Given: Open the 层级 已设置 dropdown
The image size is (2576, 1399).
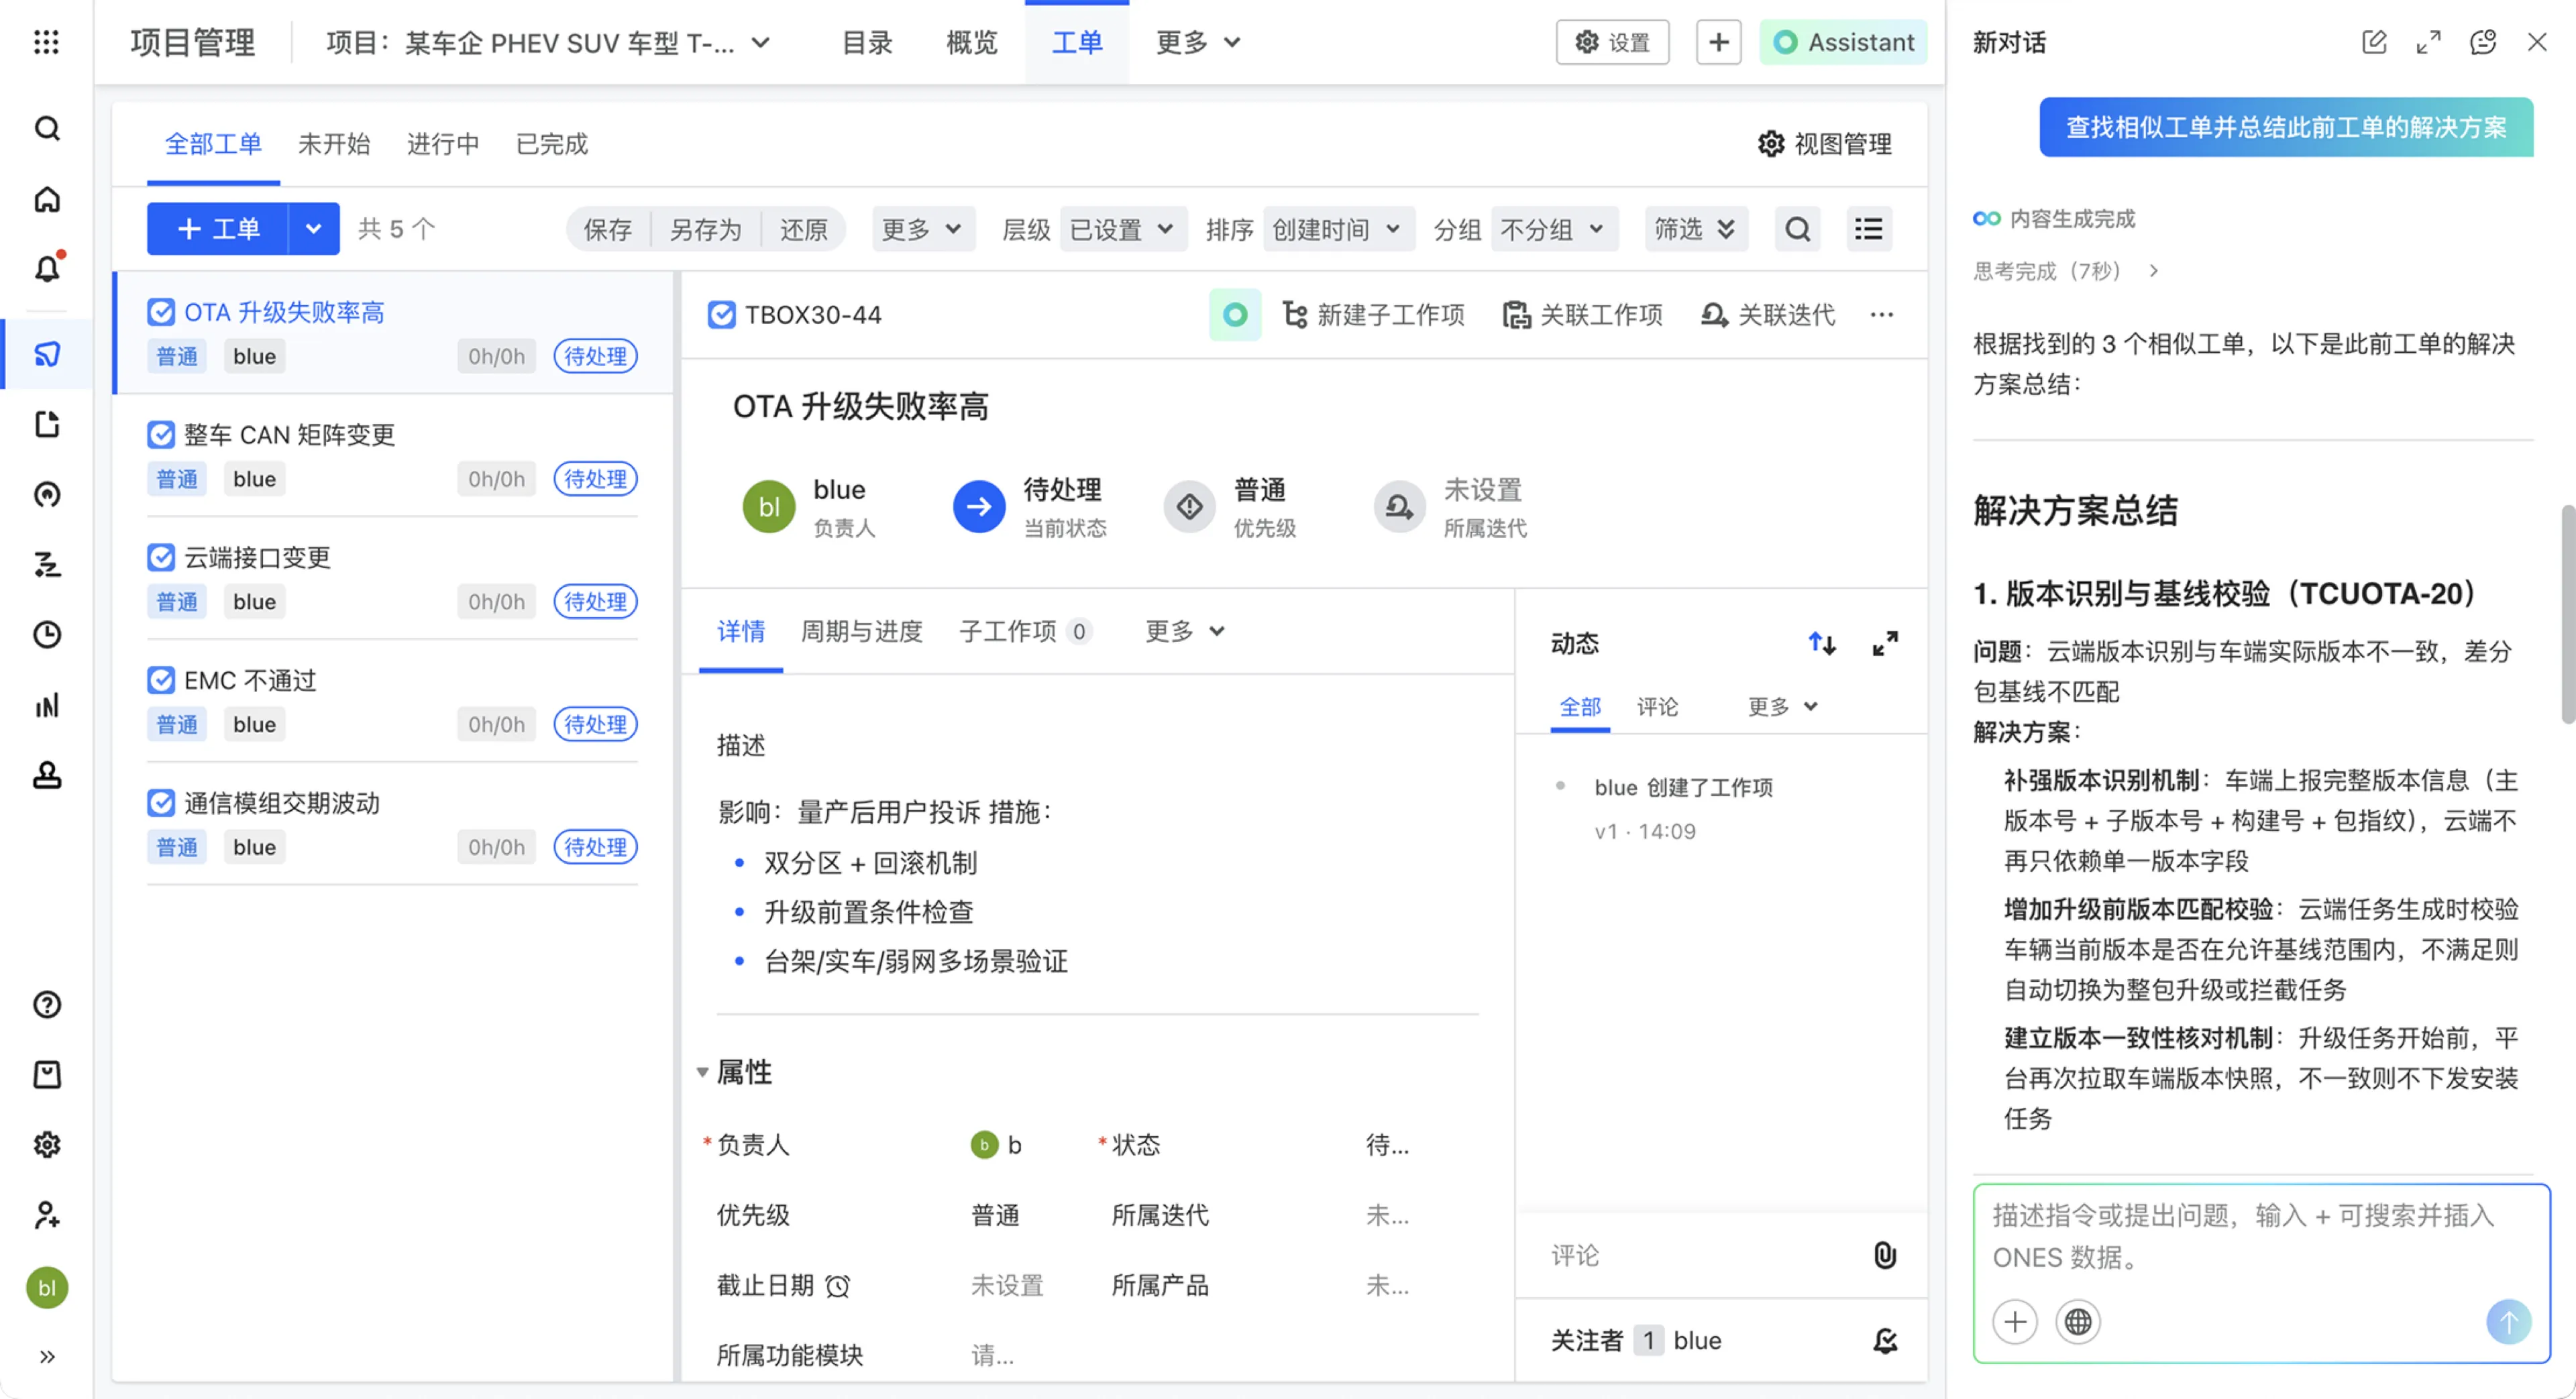Looking at the screenshot, I should tap(1123, 229).
